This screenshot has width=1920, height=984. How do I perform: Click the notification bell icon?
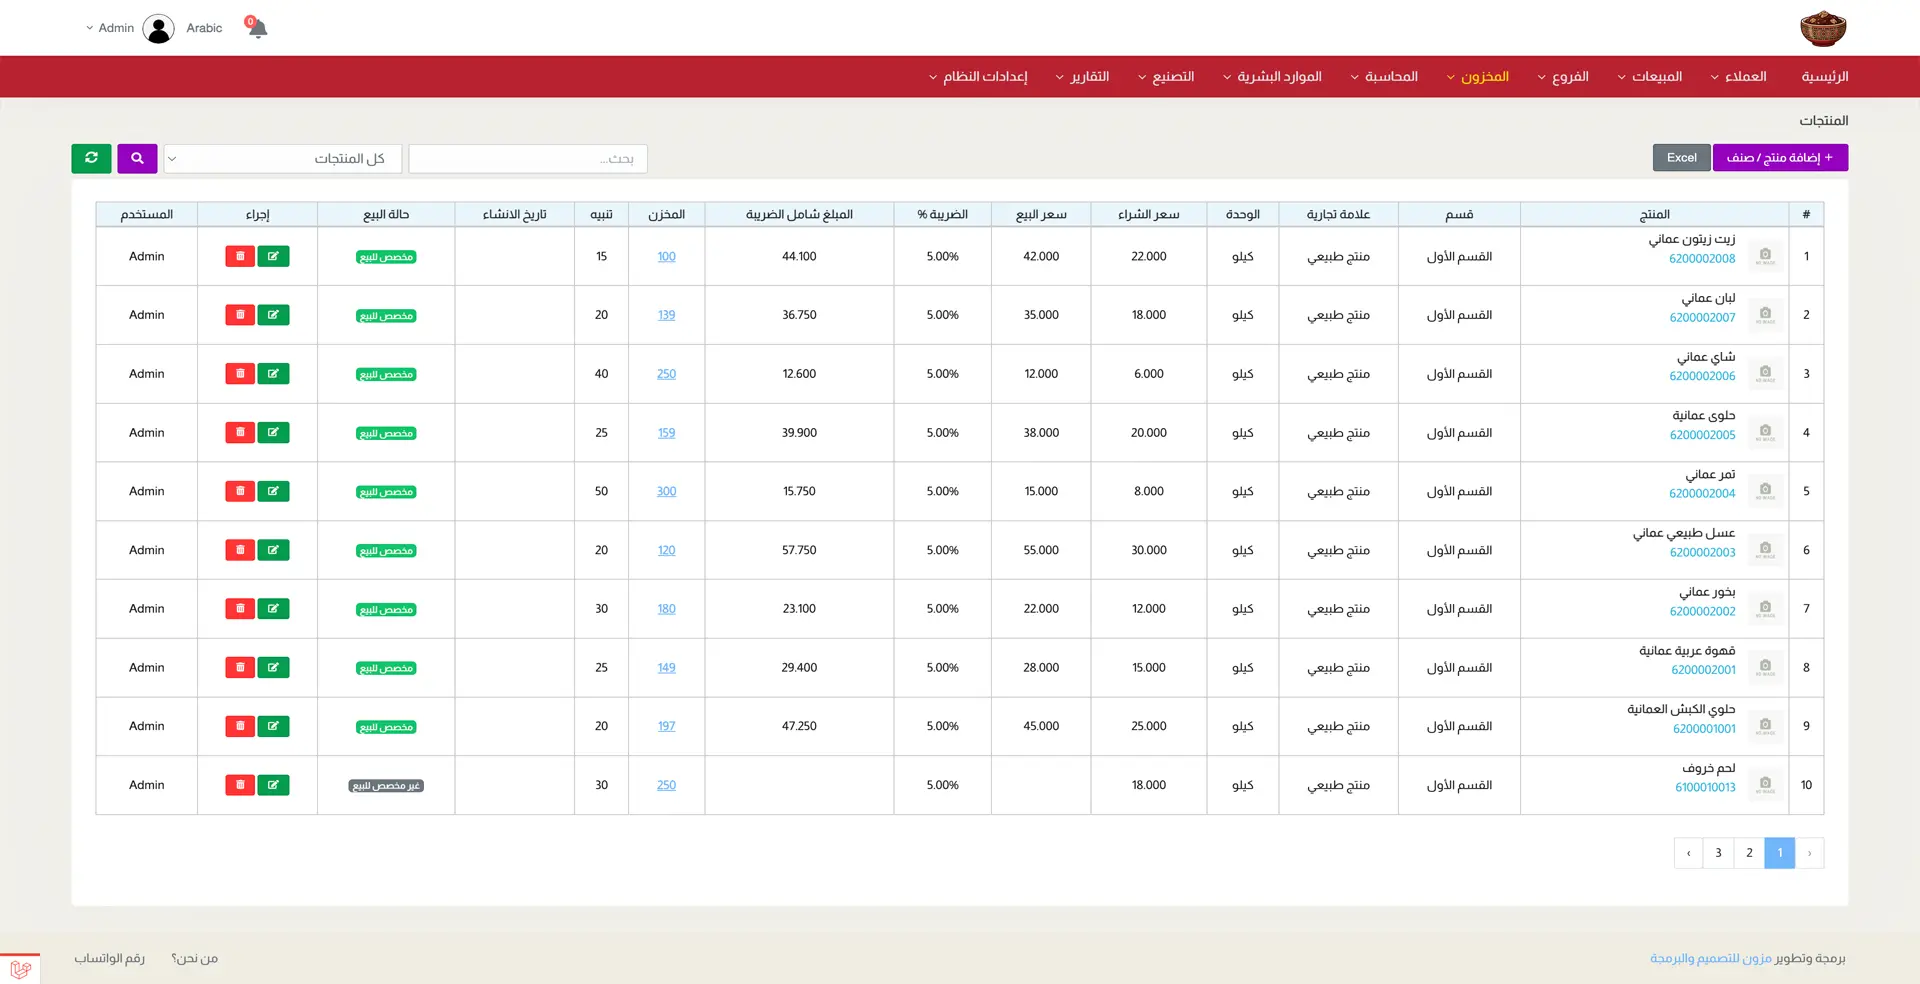click(257, 28)
